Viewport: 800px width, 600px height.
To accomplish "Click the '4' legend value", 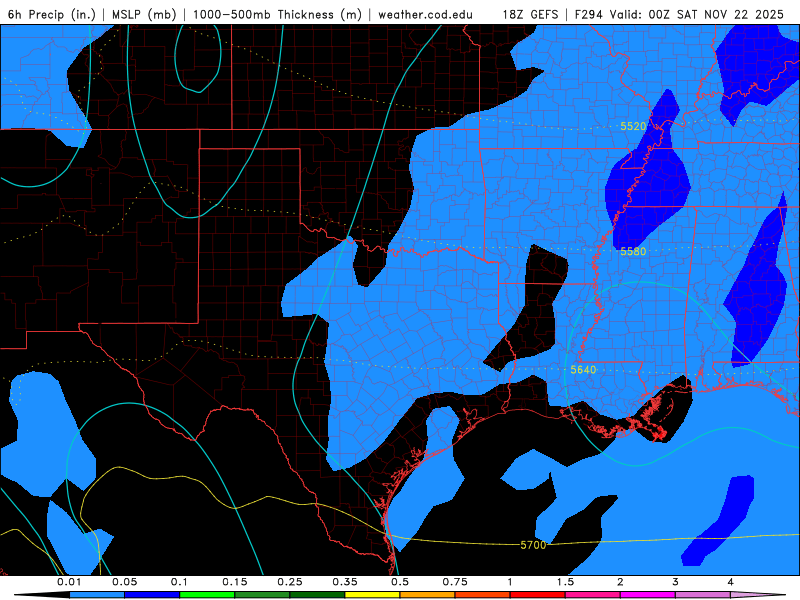I will pyautogui.click(x=731, y=582).
